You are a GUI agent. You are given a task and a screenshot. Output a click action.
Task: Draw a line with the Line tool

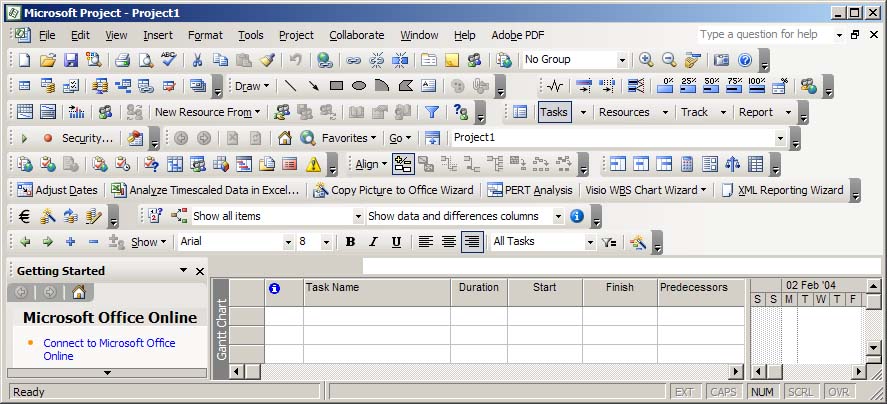[x=290, y=86]
